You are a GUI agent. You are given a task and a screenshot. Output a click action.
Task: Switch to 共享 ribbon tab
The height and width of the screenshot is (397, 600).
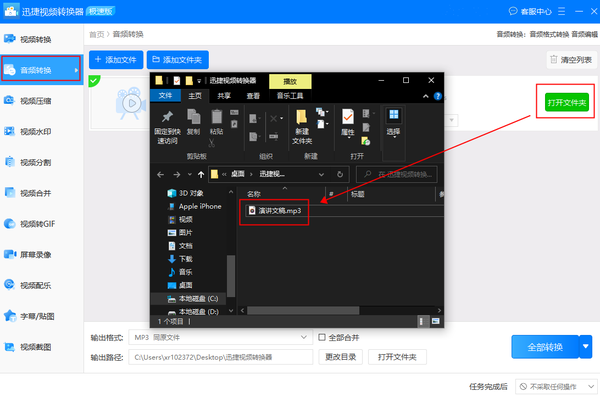(224, 96)
